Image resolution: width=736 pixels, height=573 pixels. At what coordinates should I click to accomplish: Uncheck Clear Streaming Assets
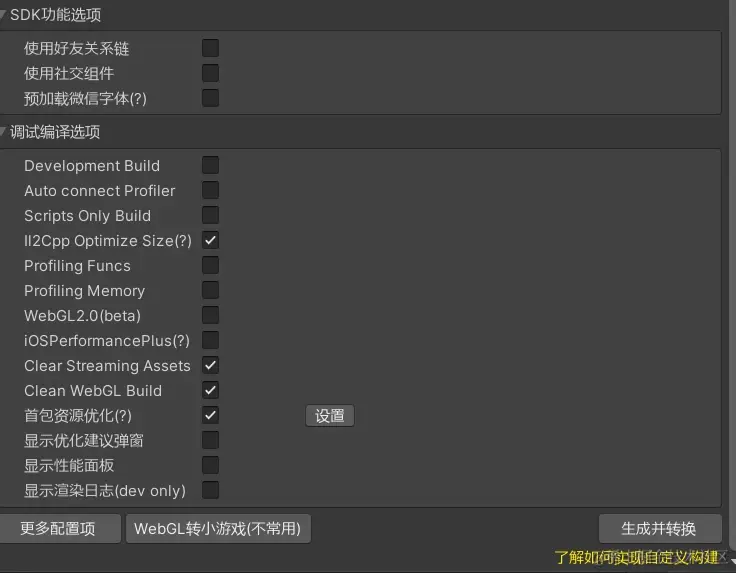coord(210,365)
